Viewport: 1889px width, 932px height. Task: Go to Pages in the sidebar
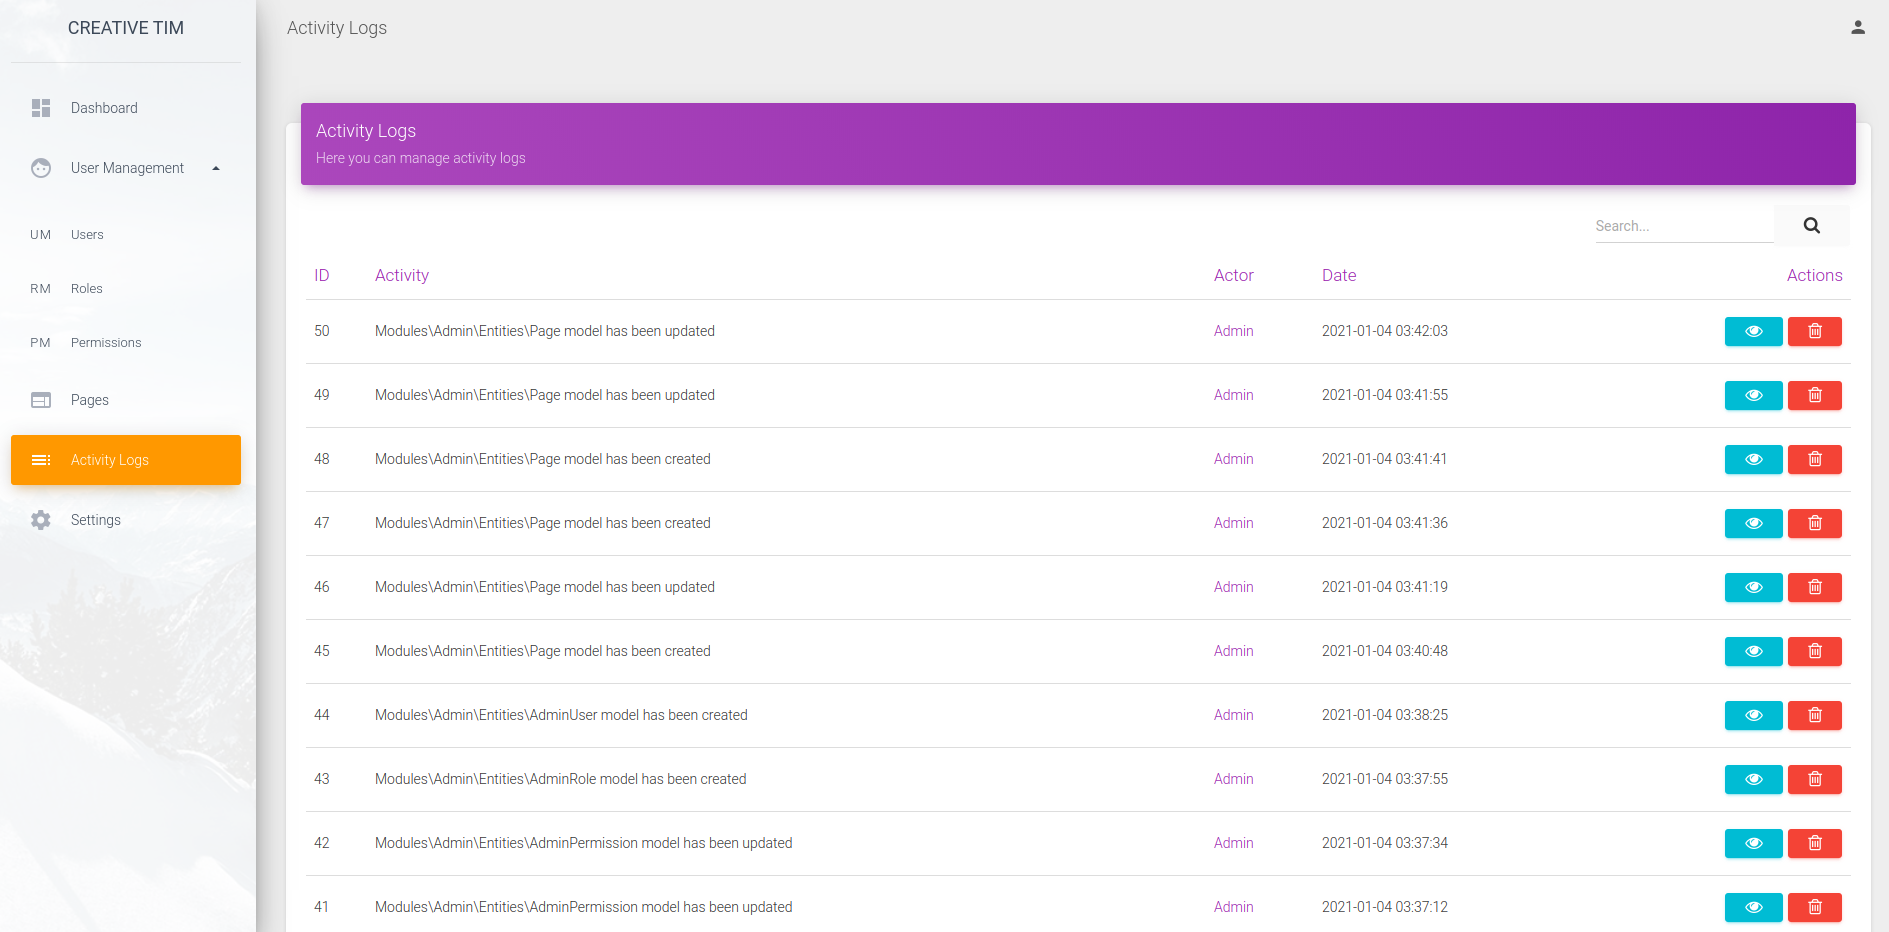126,400
